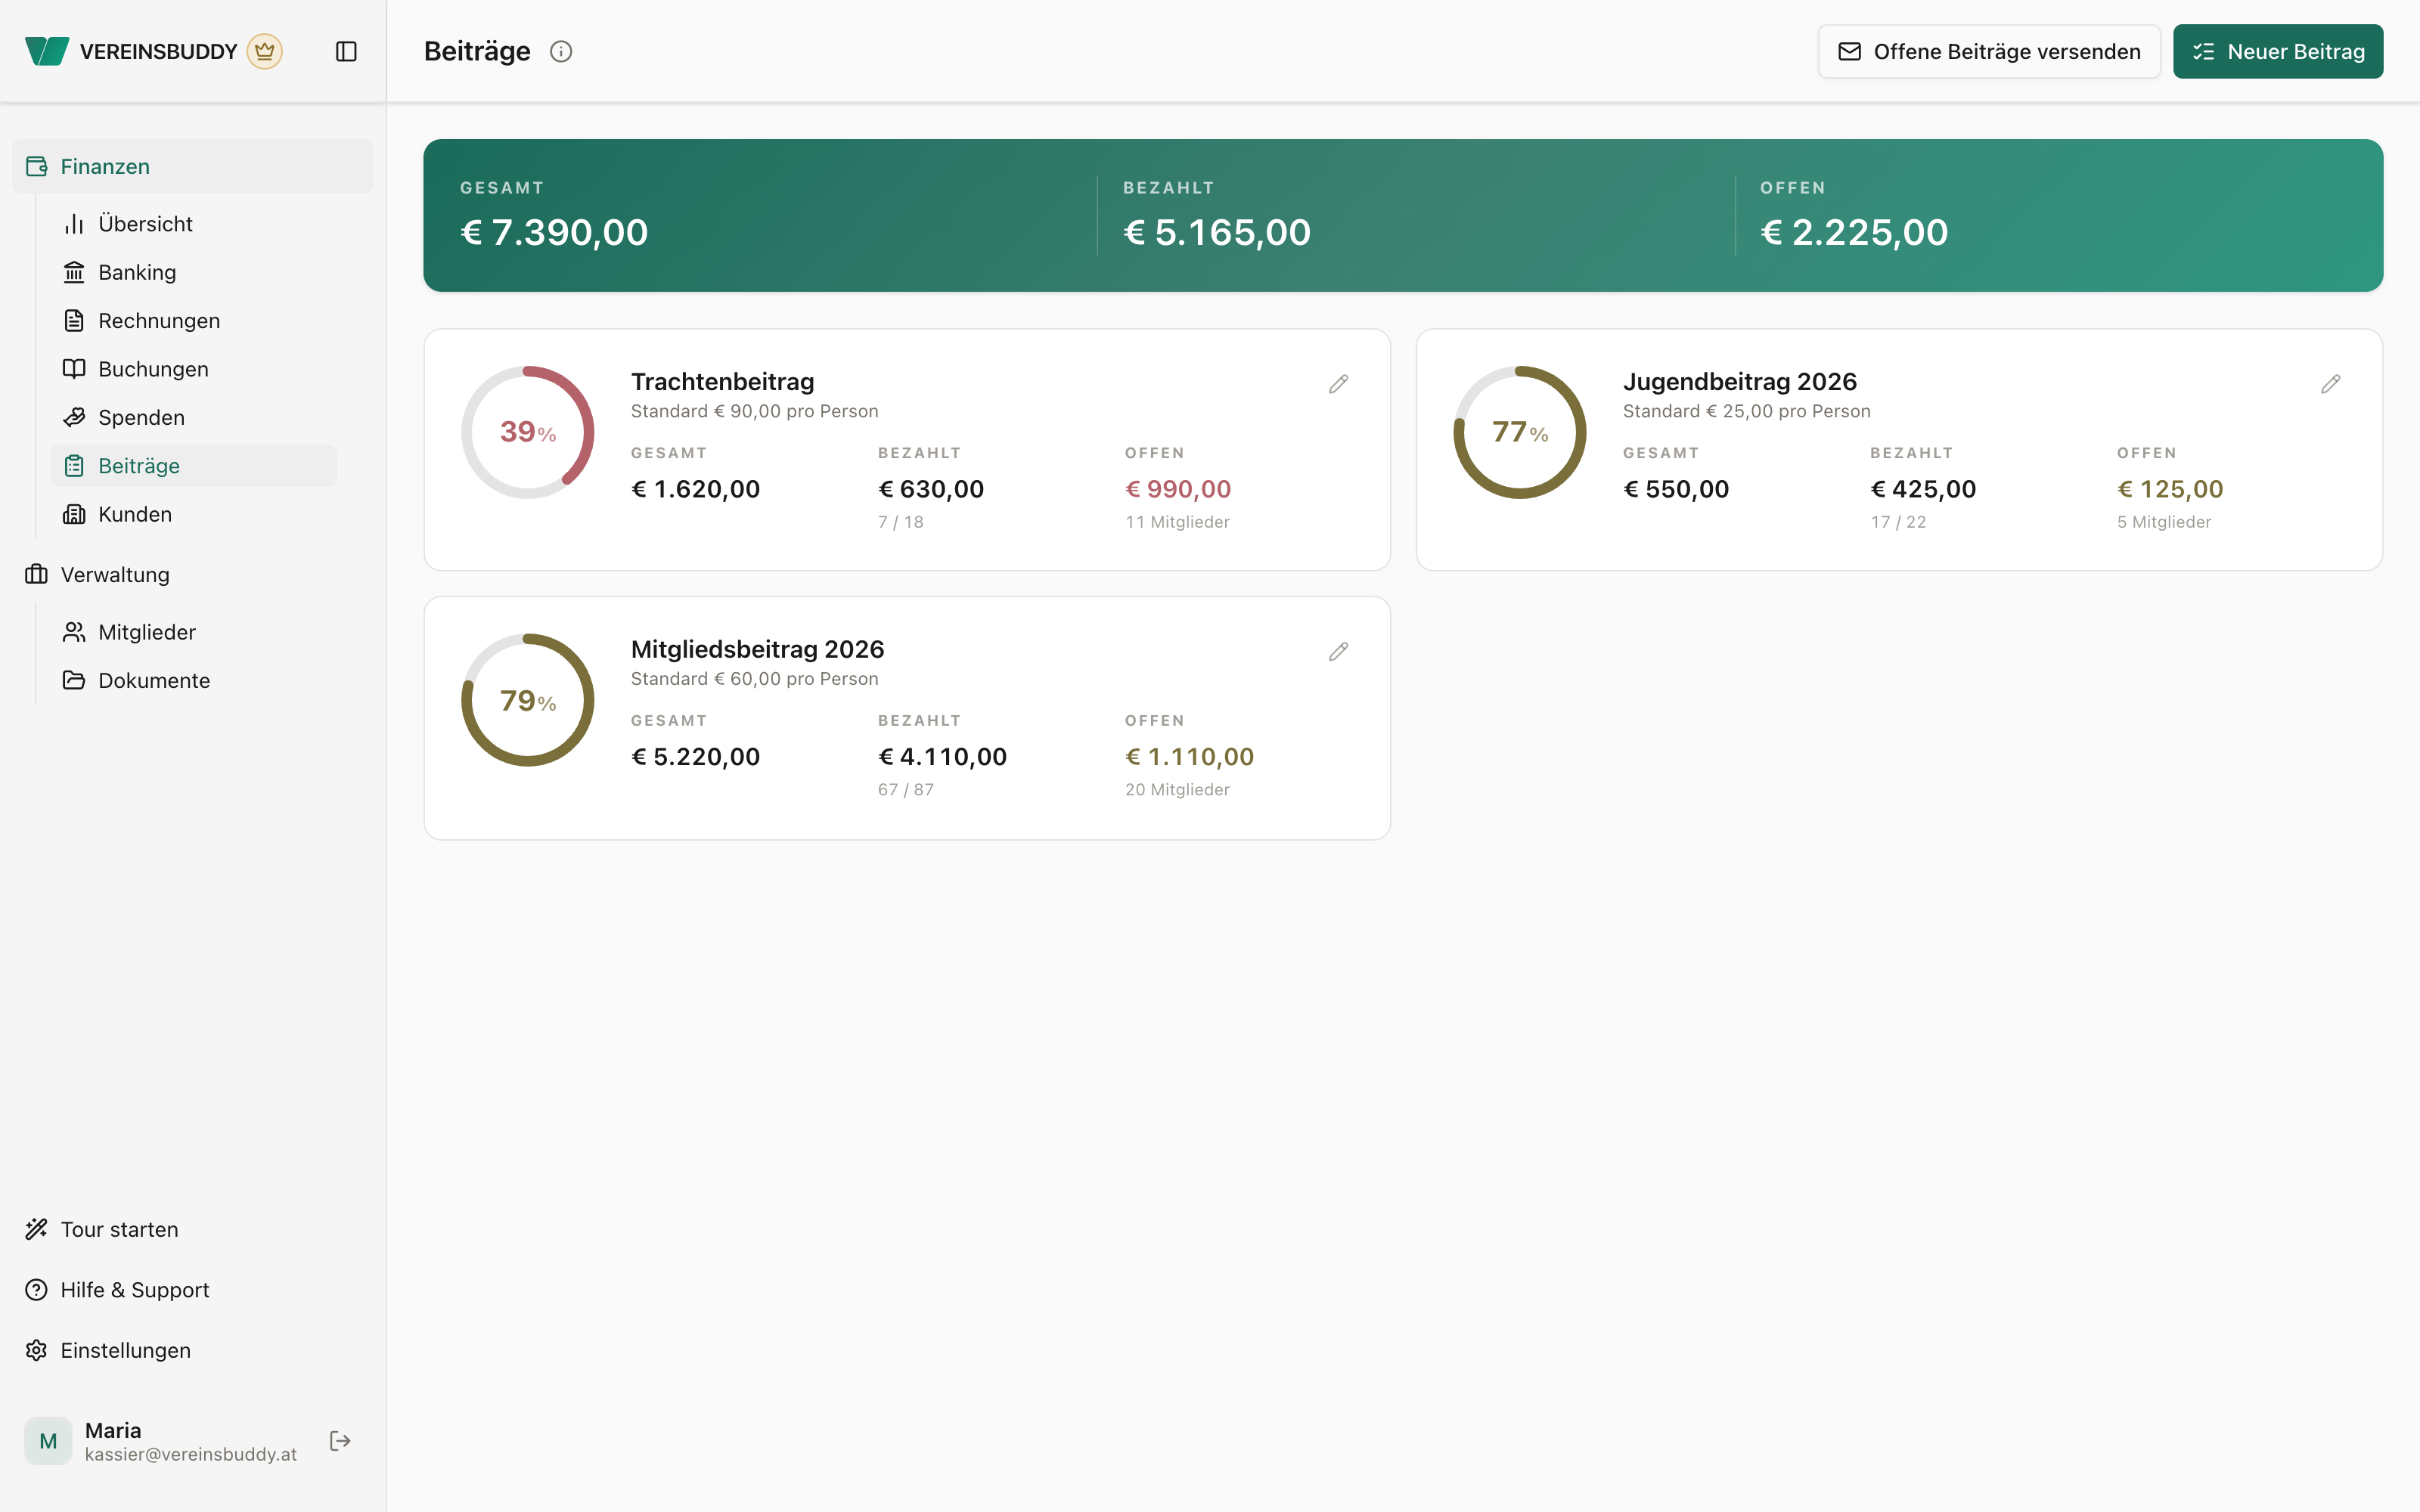Click the Trachtenbeitrag card title
This screenshot has height=1512, width=2420.
pos(722,382)
